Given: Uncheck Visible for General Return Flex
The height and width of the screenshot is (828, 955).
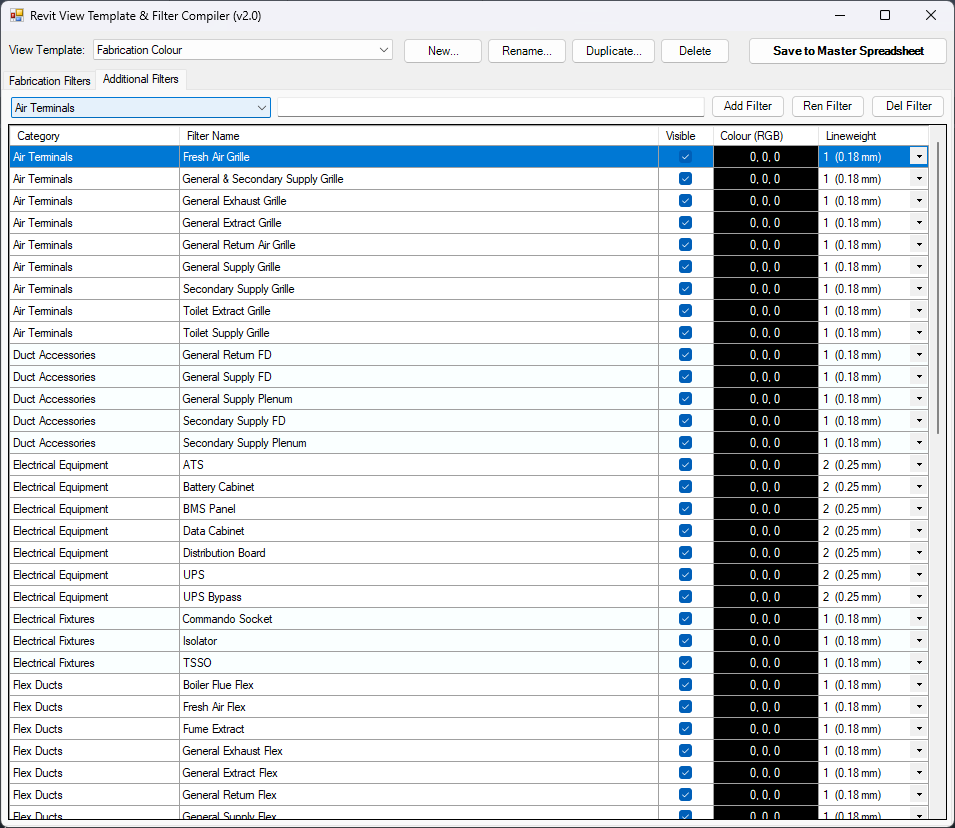Looking at the screenshot, I should 685,794.
